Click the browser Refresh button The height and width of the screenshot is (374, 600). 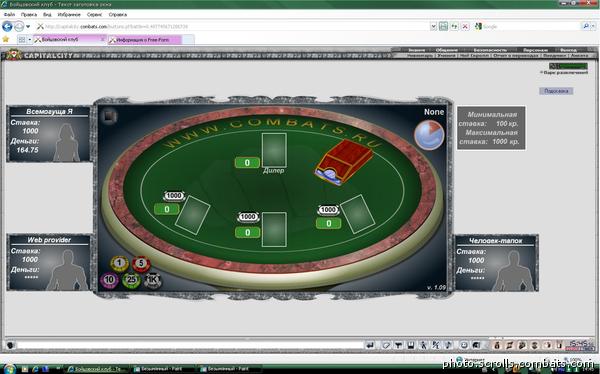[454, 26]
